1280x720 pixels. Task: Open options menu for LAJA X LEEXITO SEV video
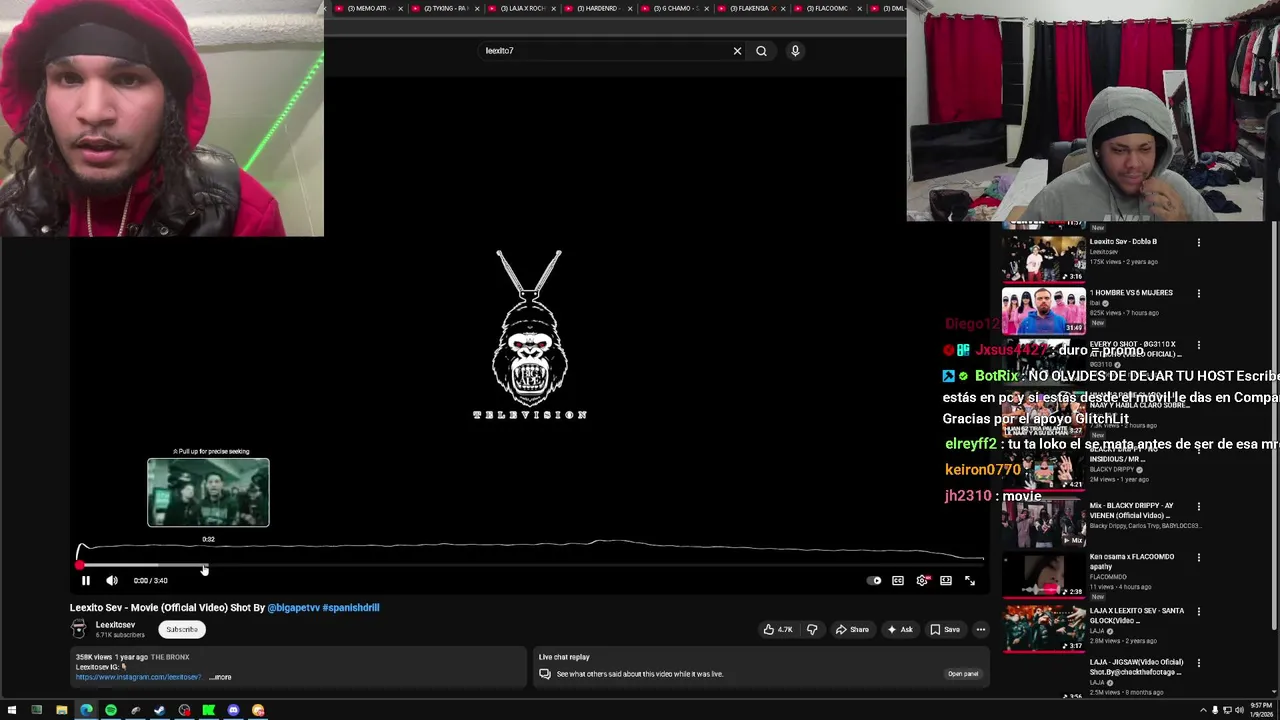pyautogui.click(x=1199, y=611)
